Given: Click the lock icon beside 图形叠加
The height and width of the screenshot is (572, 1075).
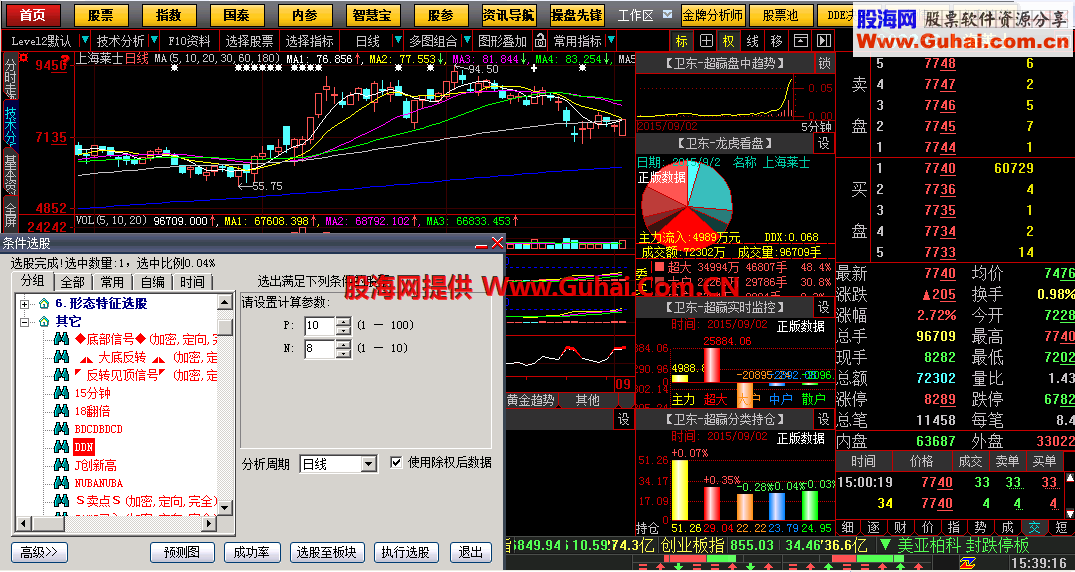Looking at the screenshot, I should point(541,40).
